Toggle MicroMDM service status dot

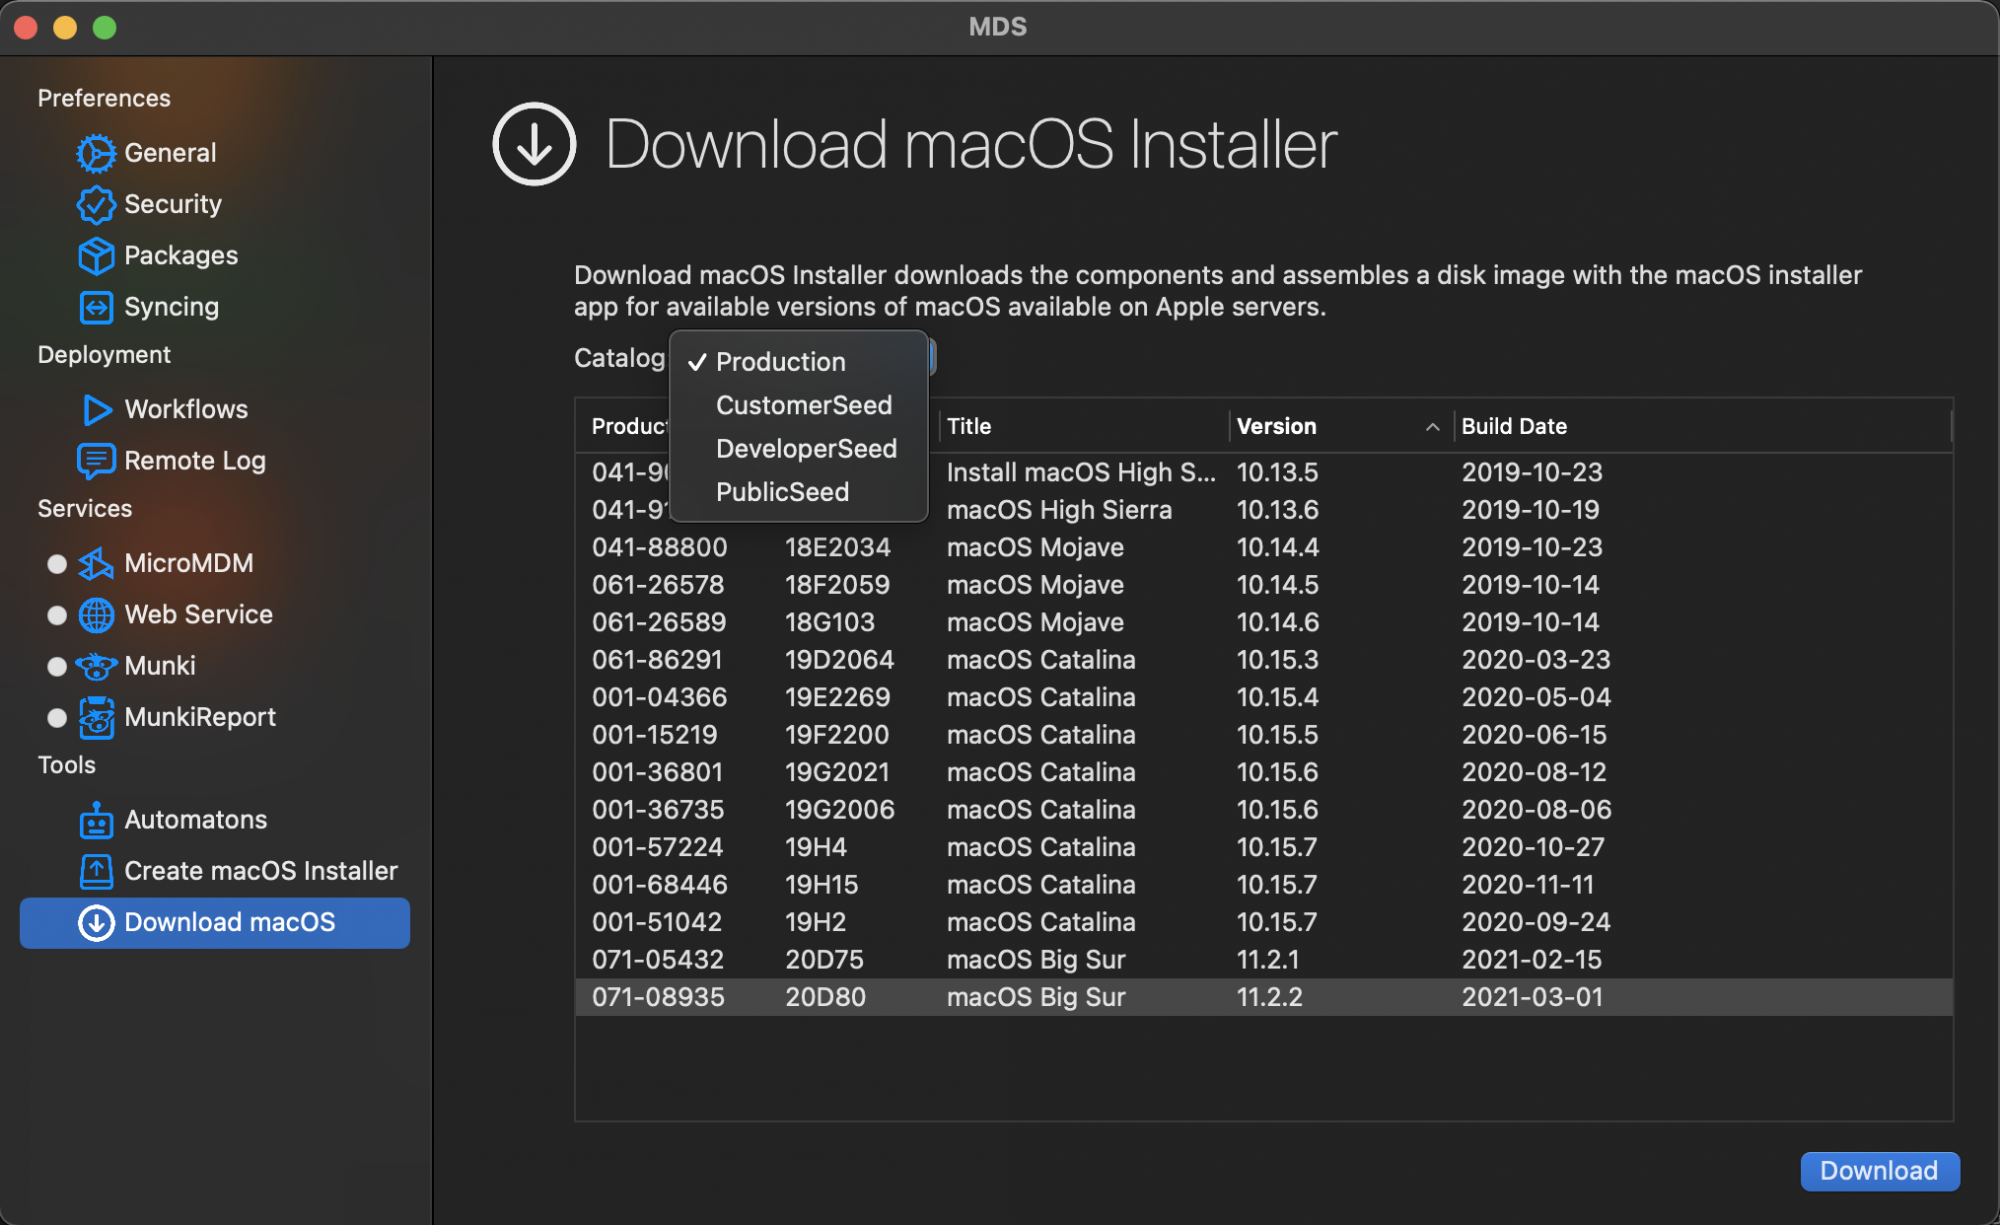coord(57,564)
